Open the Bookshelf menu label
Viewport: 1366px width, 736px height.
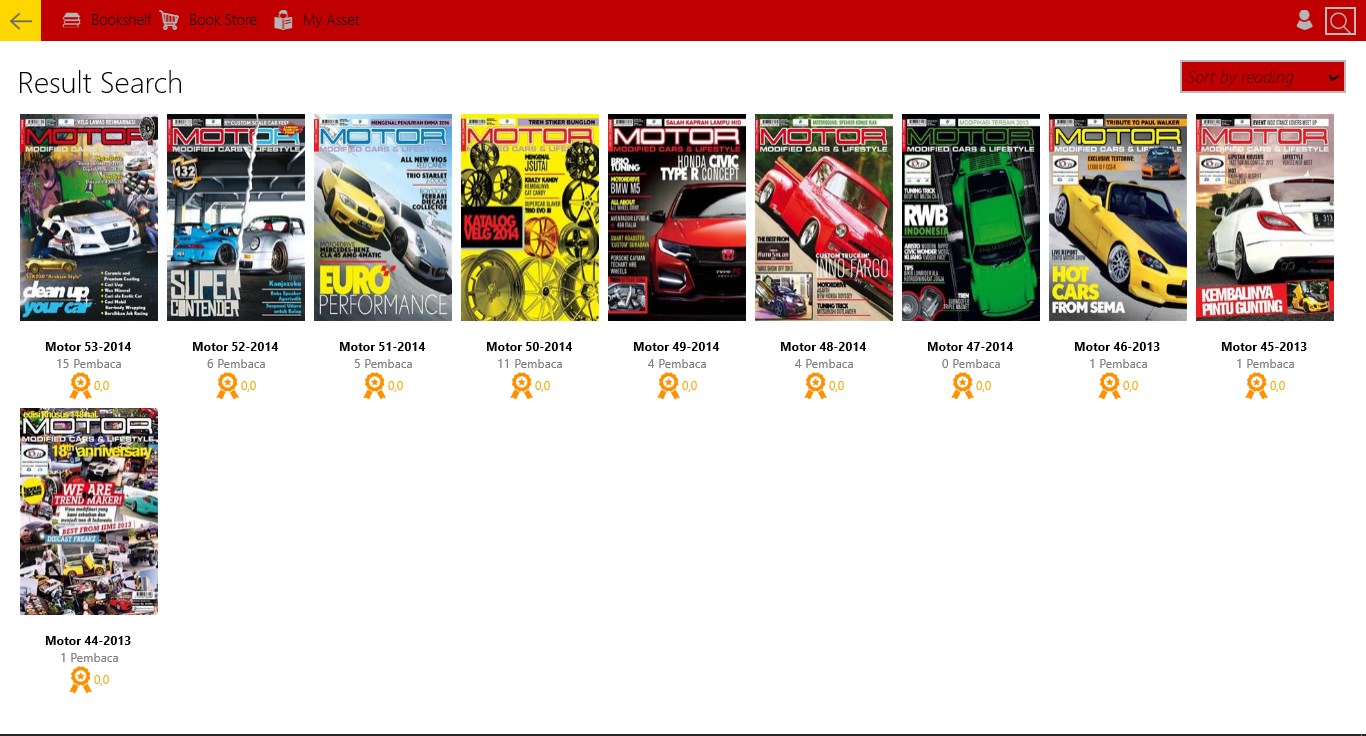click(x=121, y=20)
